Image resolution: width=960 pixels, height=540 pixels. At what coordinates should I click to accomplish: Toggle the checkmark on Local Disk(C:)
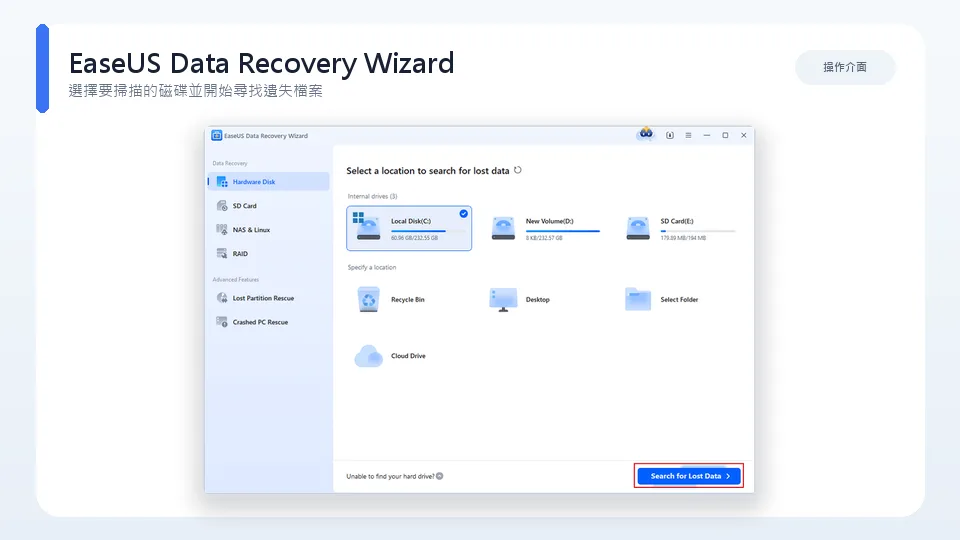pos(463,214)
